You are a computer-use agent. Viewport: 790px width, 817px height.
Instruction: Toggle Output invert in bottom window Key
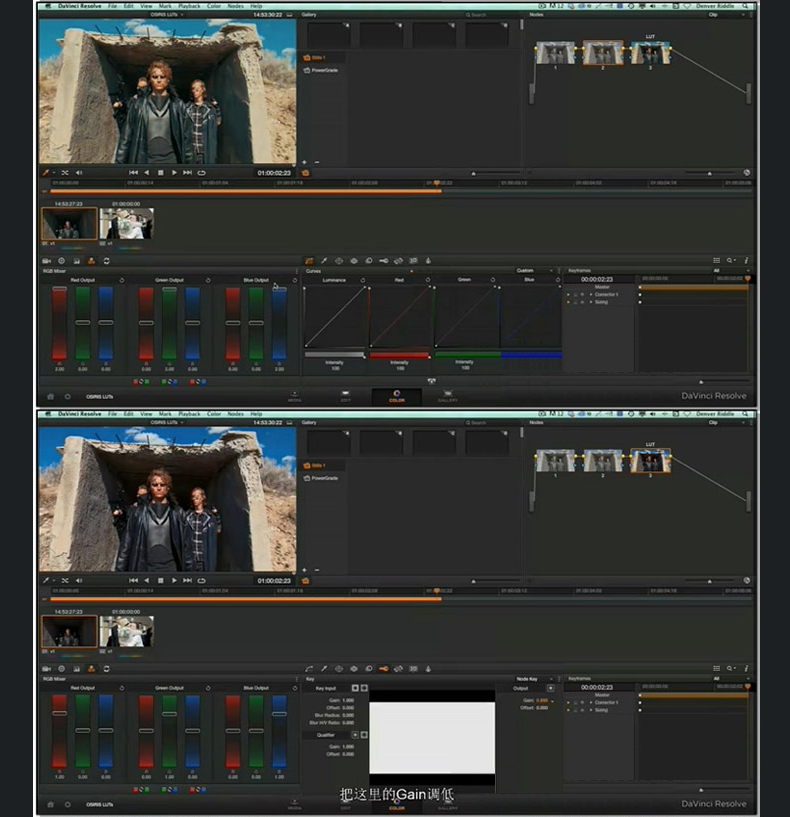(x=550, y=688)
